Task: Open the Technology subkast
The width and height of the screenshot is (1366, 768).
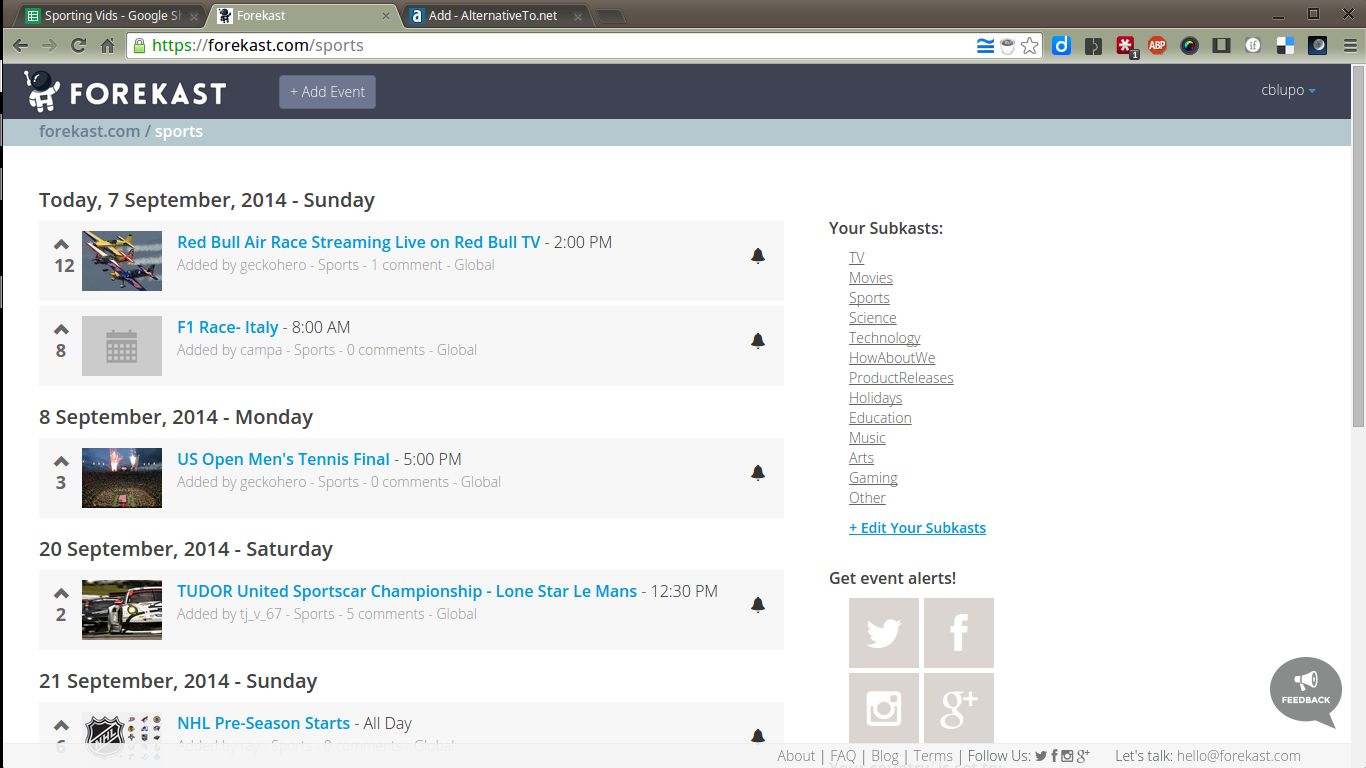Action: point(884,338)
